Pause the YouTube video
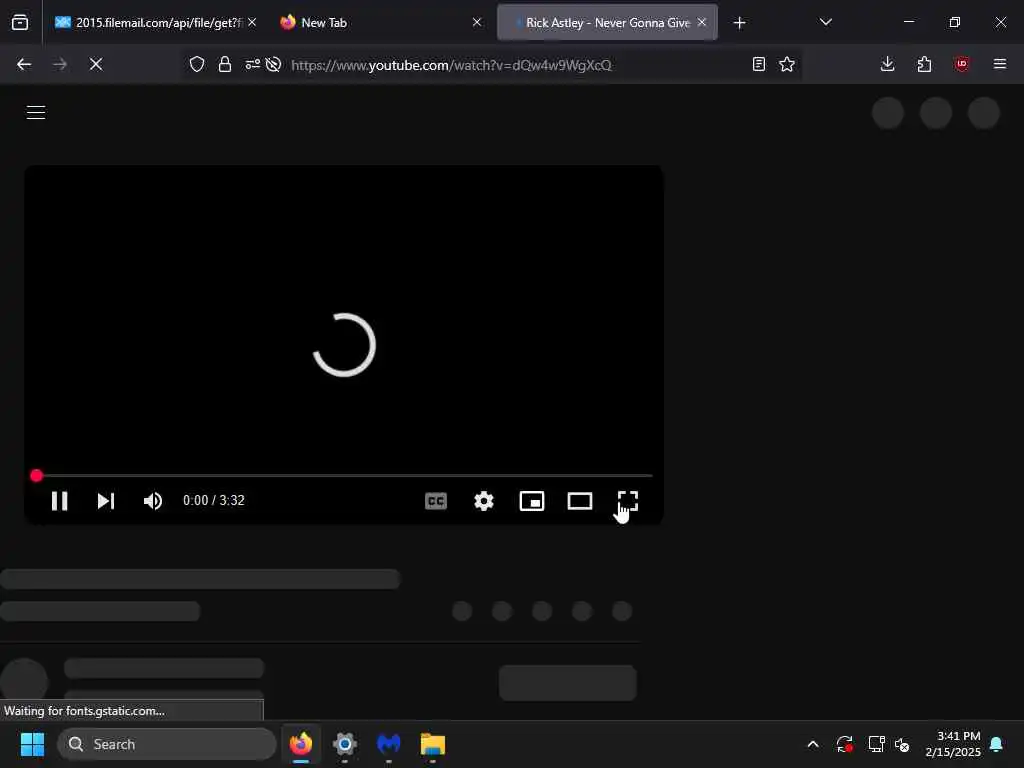The image size is (1024, 768). pos(59,501)
